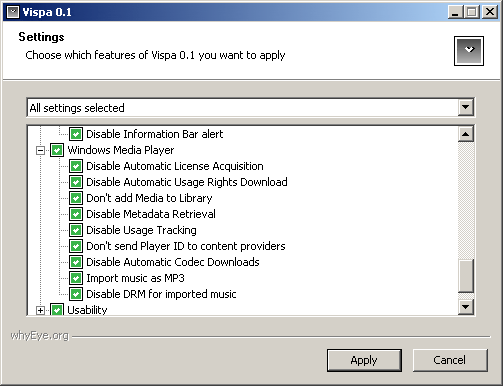Apply the selected settings

click(364, 360)
